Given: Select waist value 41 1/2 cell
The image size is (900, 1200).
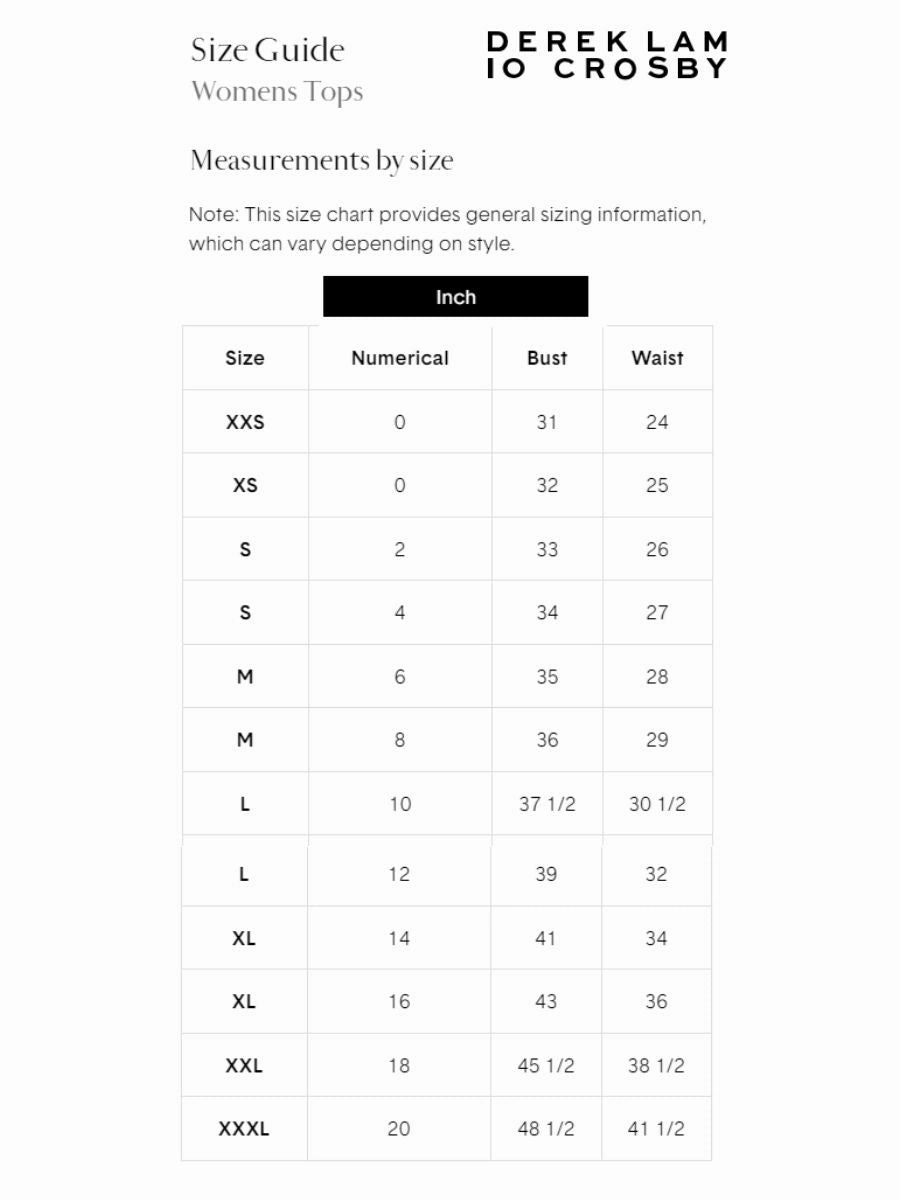Looking at the screenshot, I should [x=656, y=1129].
